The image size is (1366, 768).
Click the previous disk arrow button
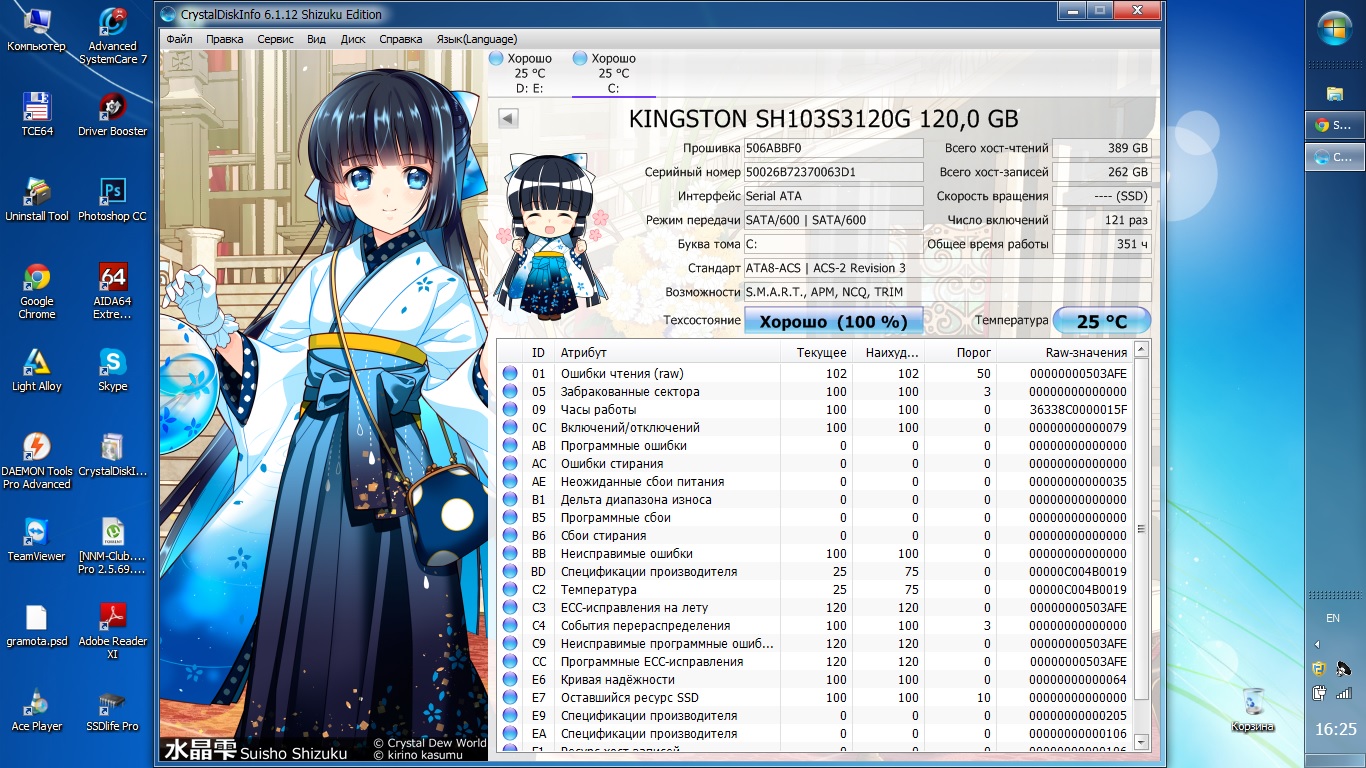(x=508, y=119)
